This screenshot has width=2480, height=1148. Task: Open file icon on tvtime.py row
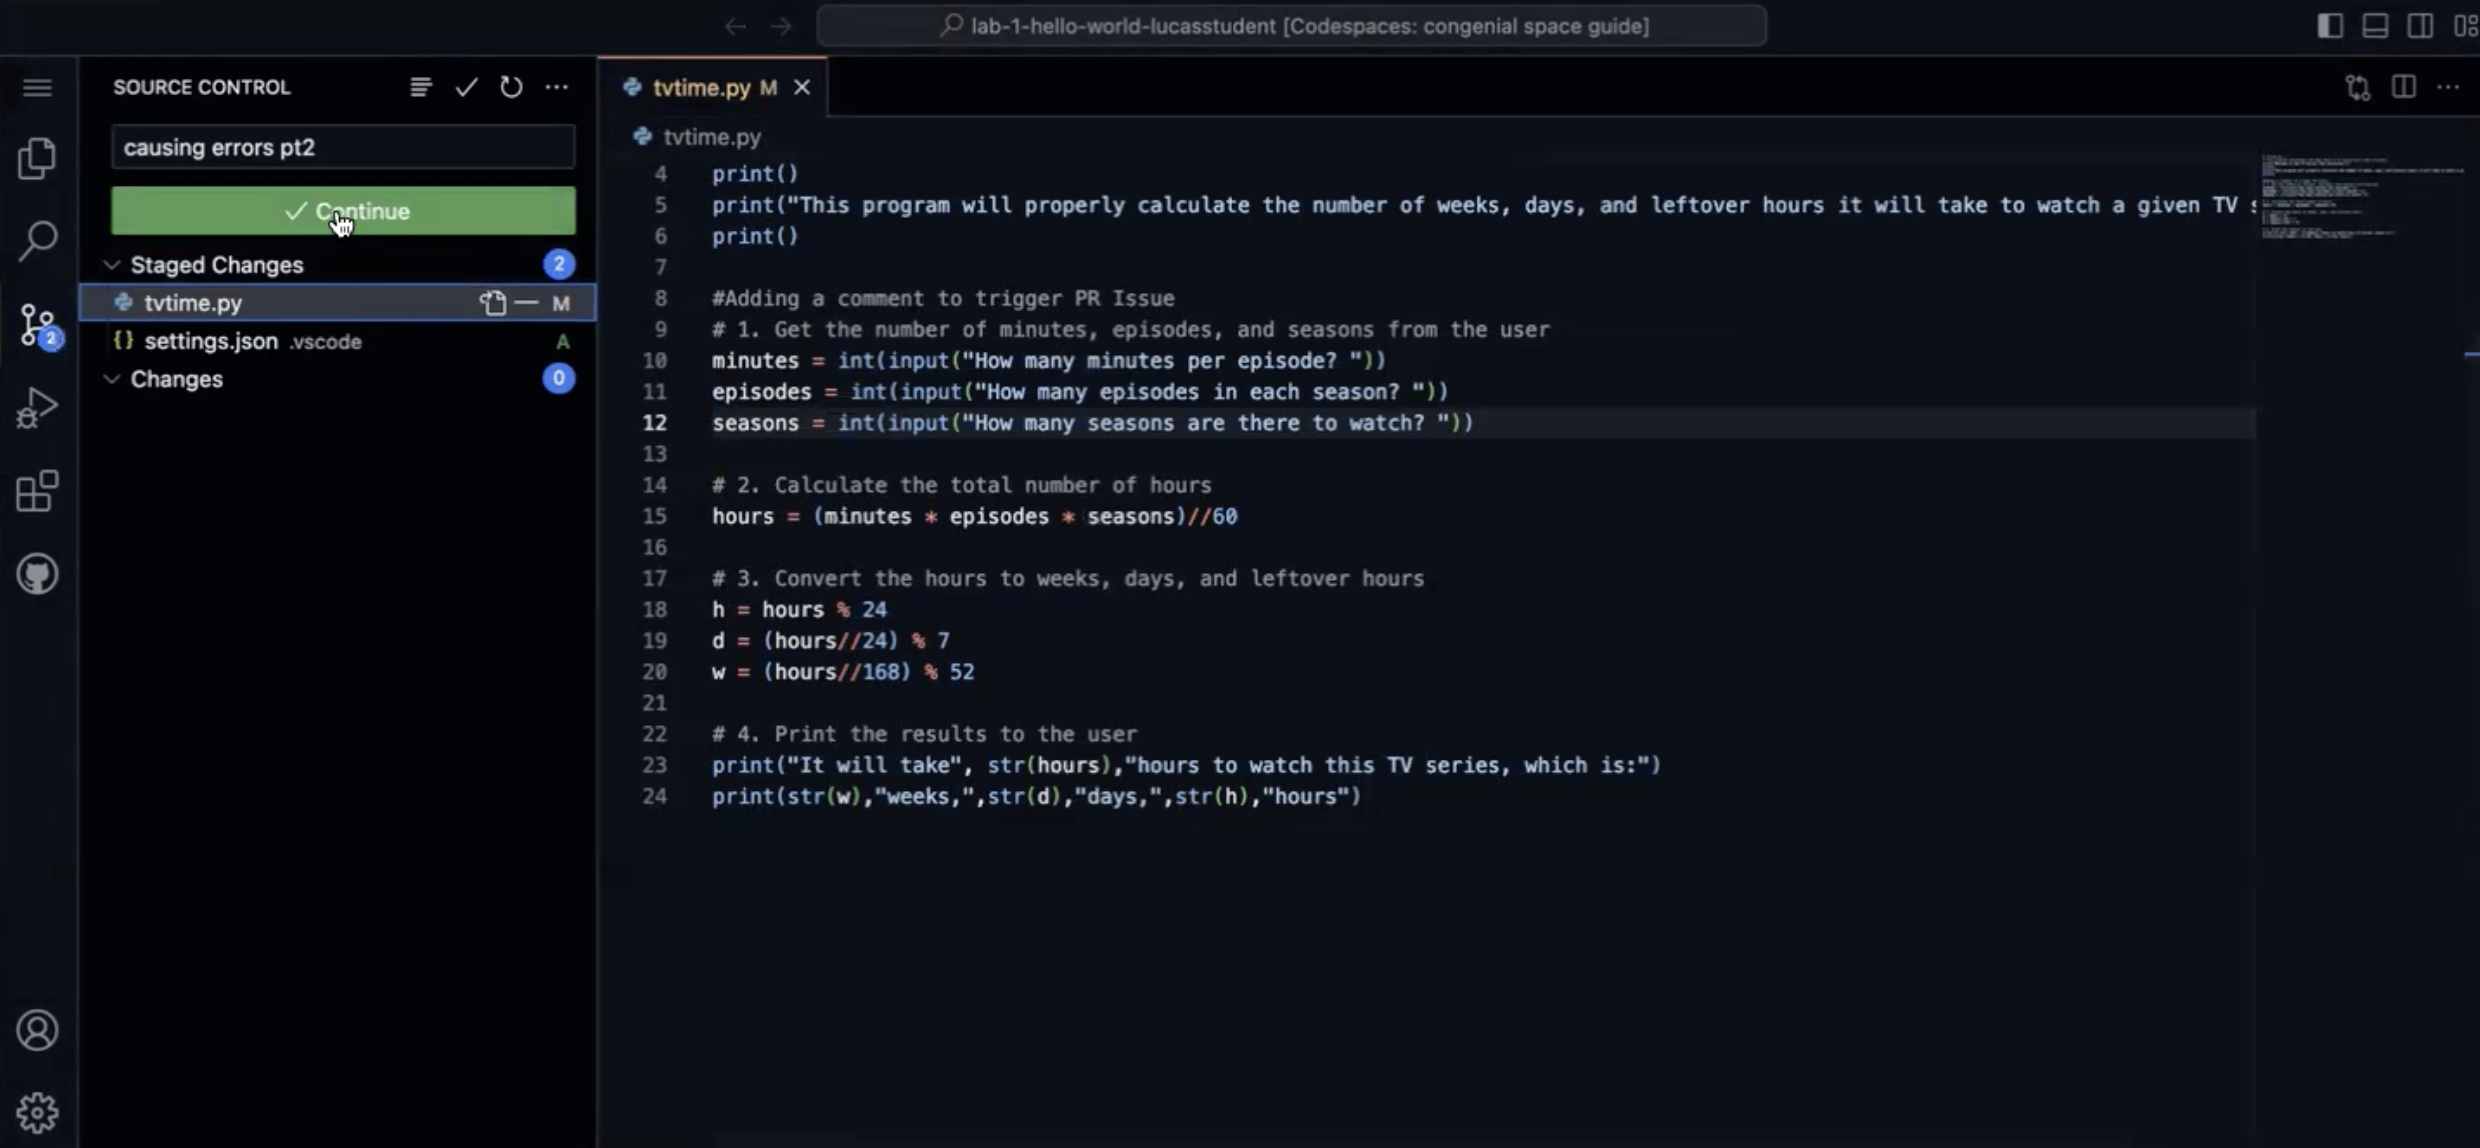pos(493,302)
